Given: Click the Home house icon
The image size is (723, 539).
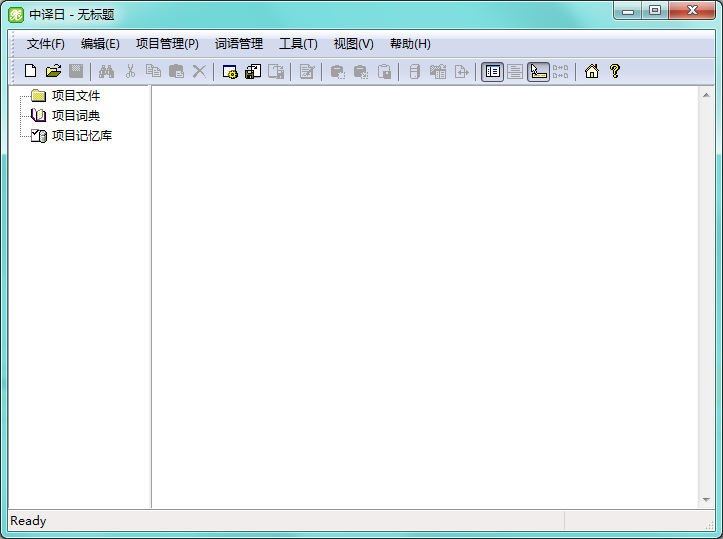Looking at the screenshot, I should [592, 71].
